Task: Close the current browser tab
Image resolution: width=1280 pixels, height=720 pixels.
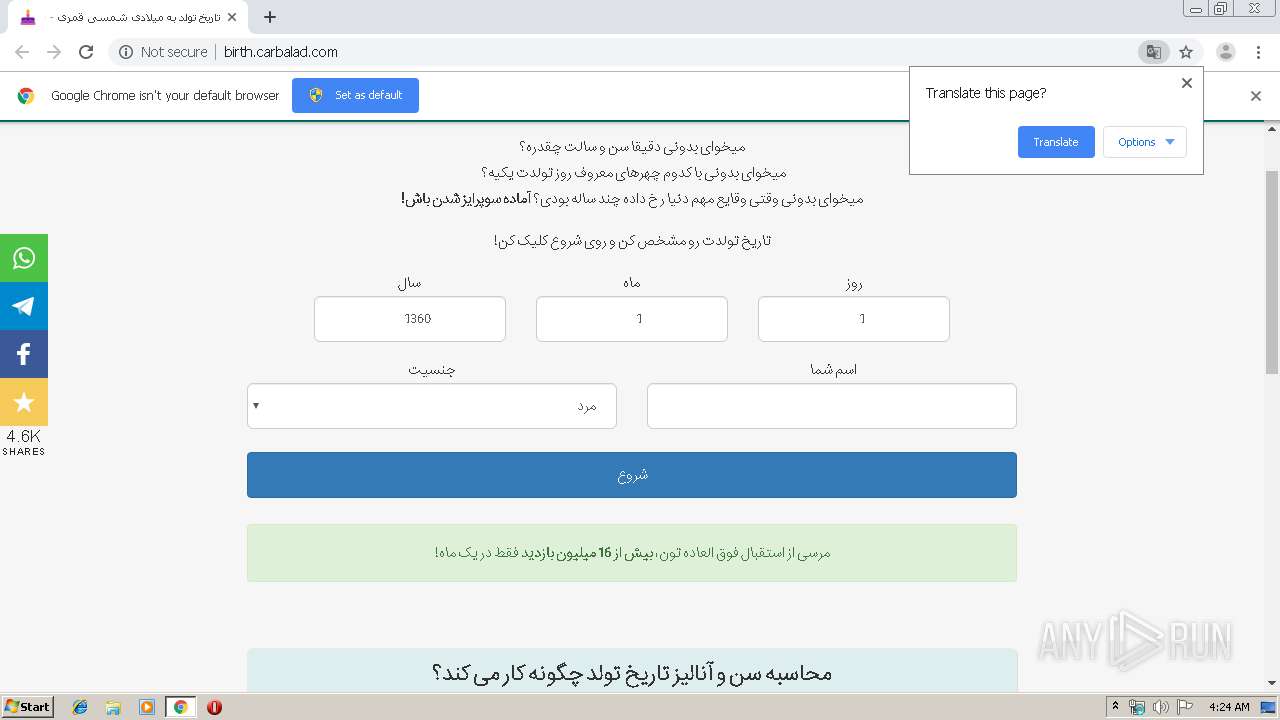Action: [x=232, y=17]
